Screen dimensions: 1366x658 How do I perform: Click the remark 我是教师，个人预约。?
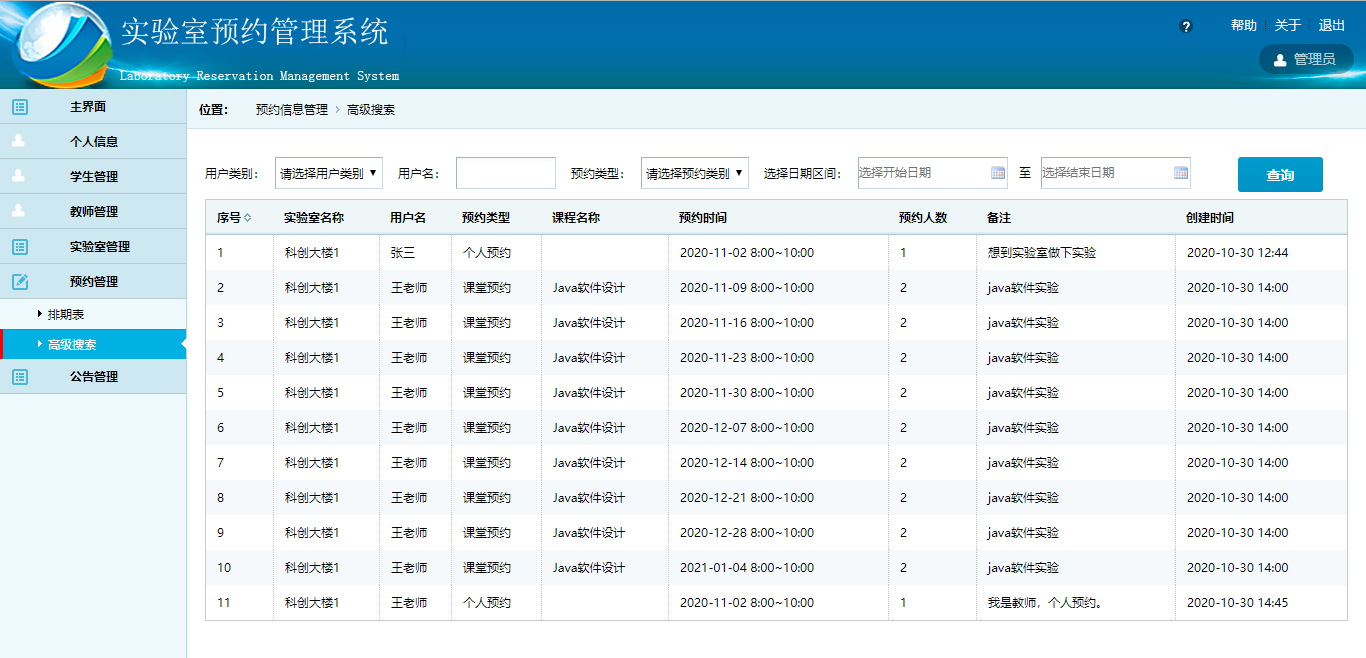(x=1045, y=603)
